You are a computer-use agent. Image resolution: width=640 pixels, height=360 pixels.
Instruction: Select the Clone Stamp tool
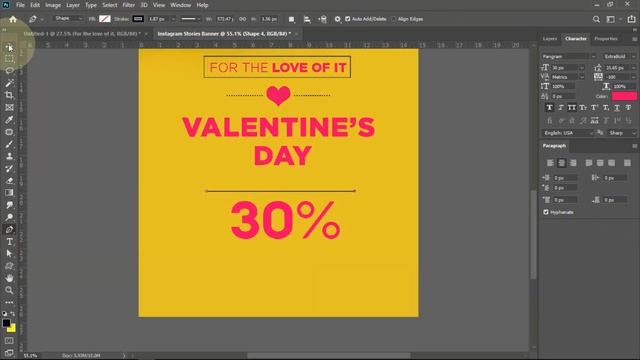point(9,156)
